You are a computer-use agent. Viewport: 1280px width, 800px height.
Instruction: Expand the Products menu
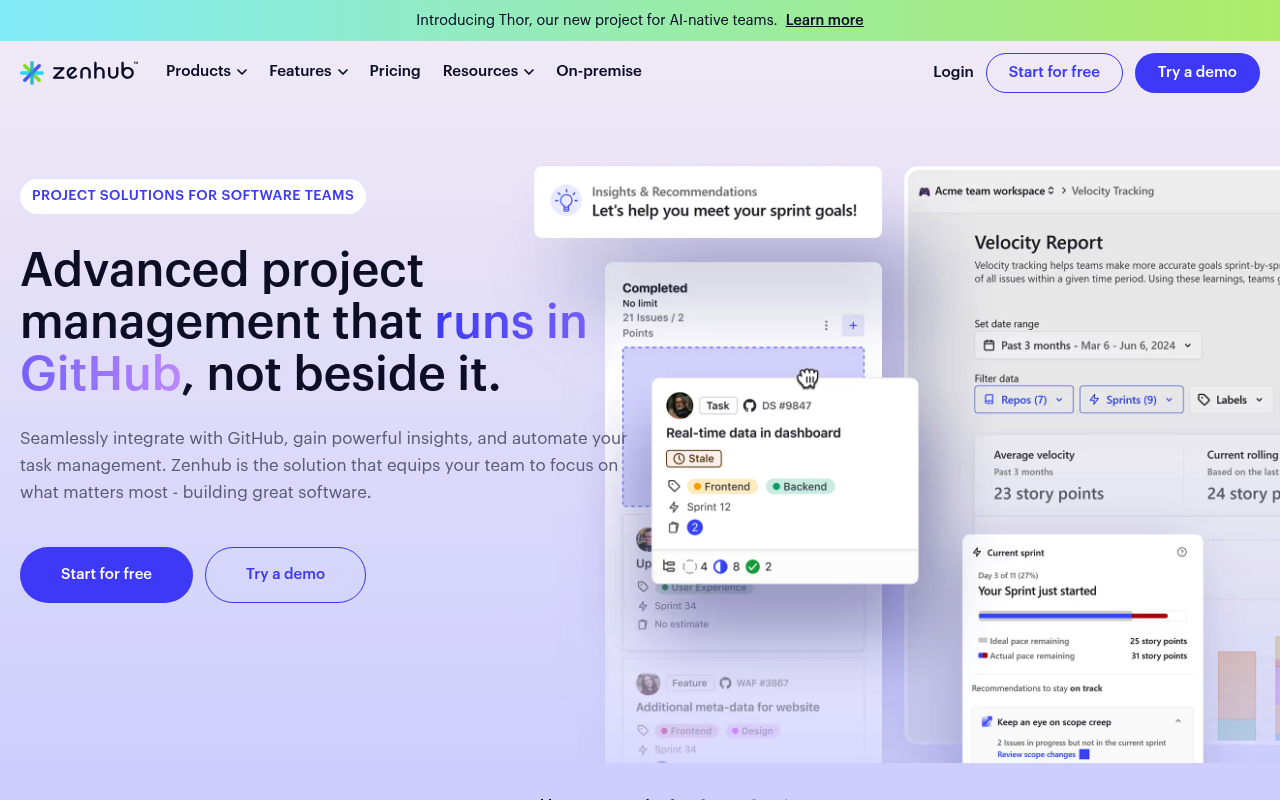pos(206,71)
